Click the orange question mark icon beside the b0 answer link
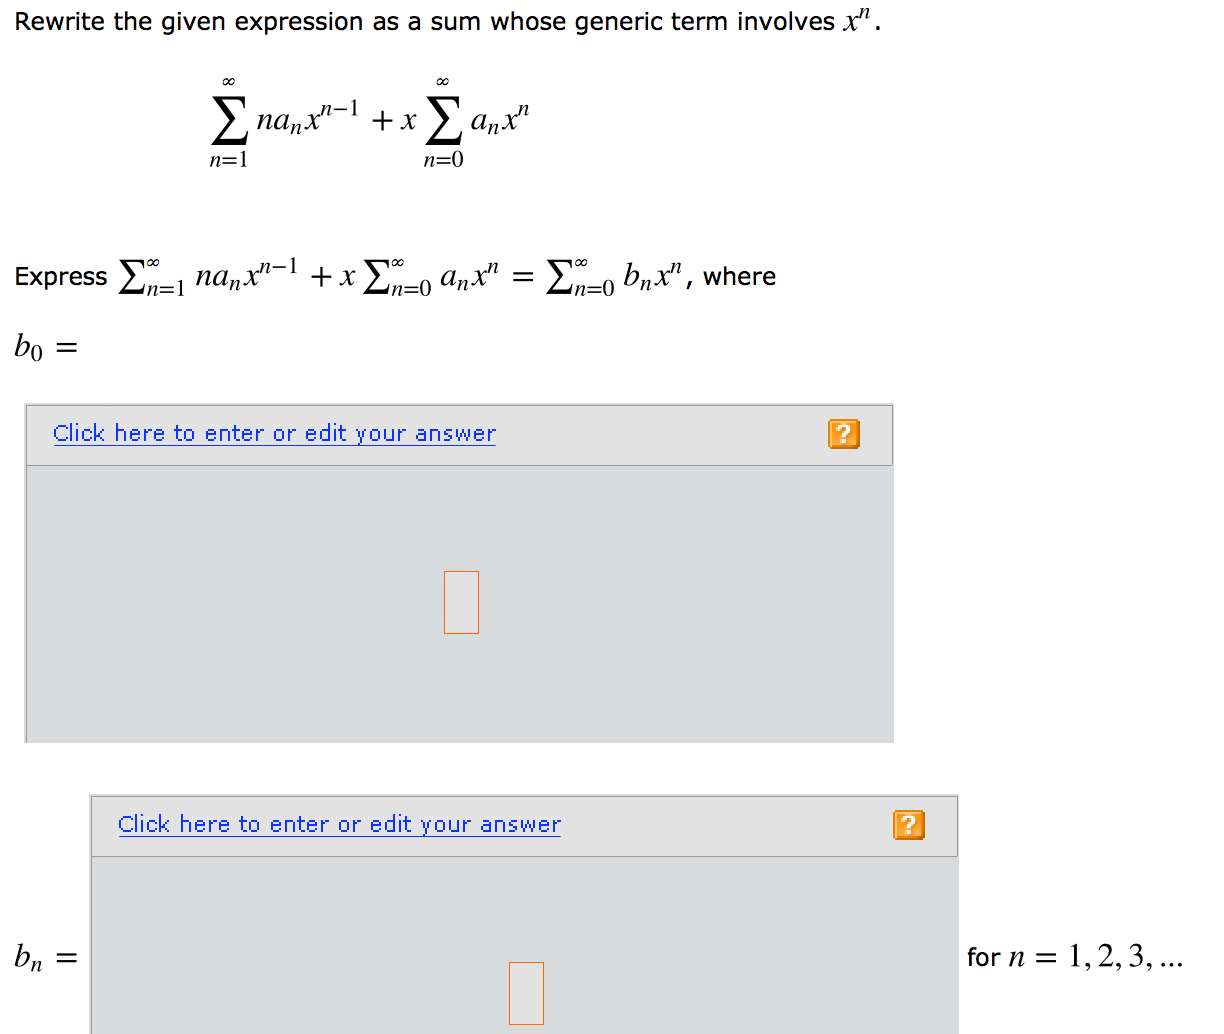 pos(843,434)
